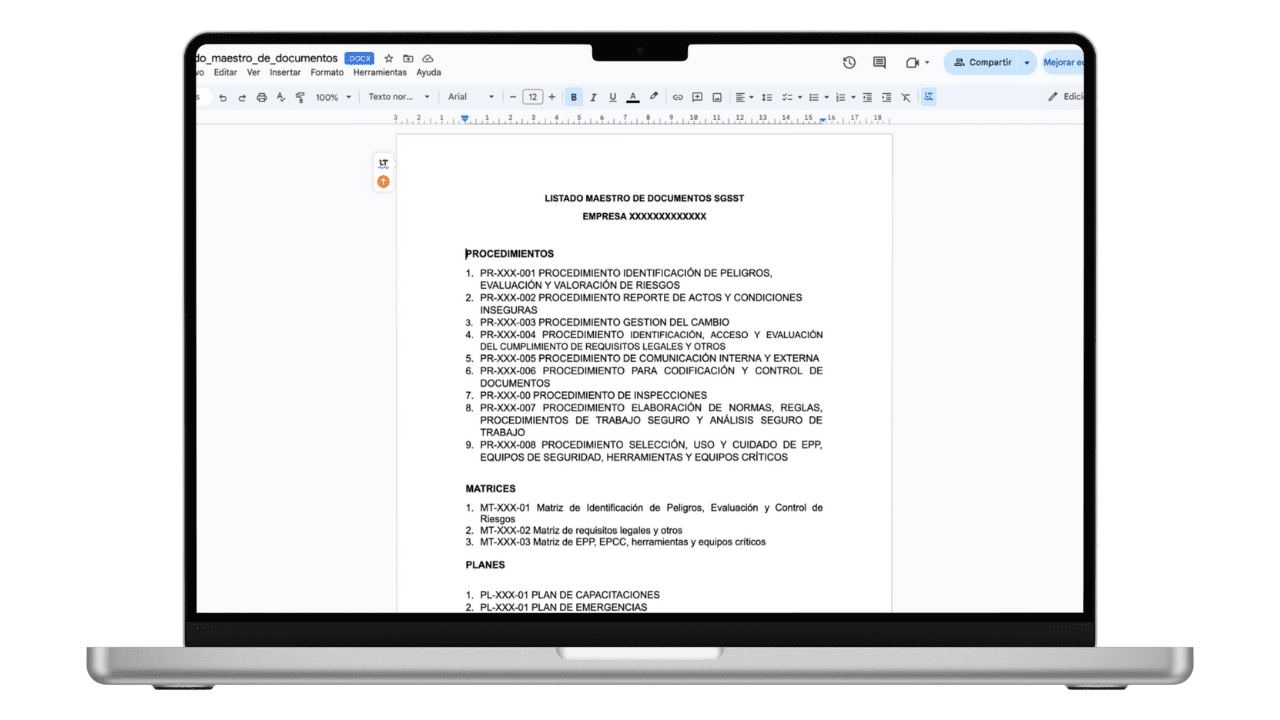
Task: Open all comments icon near Compartir
Action: tap(878, 62)
